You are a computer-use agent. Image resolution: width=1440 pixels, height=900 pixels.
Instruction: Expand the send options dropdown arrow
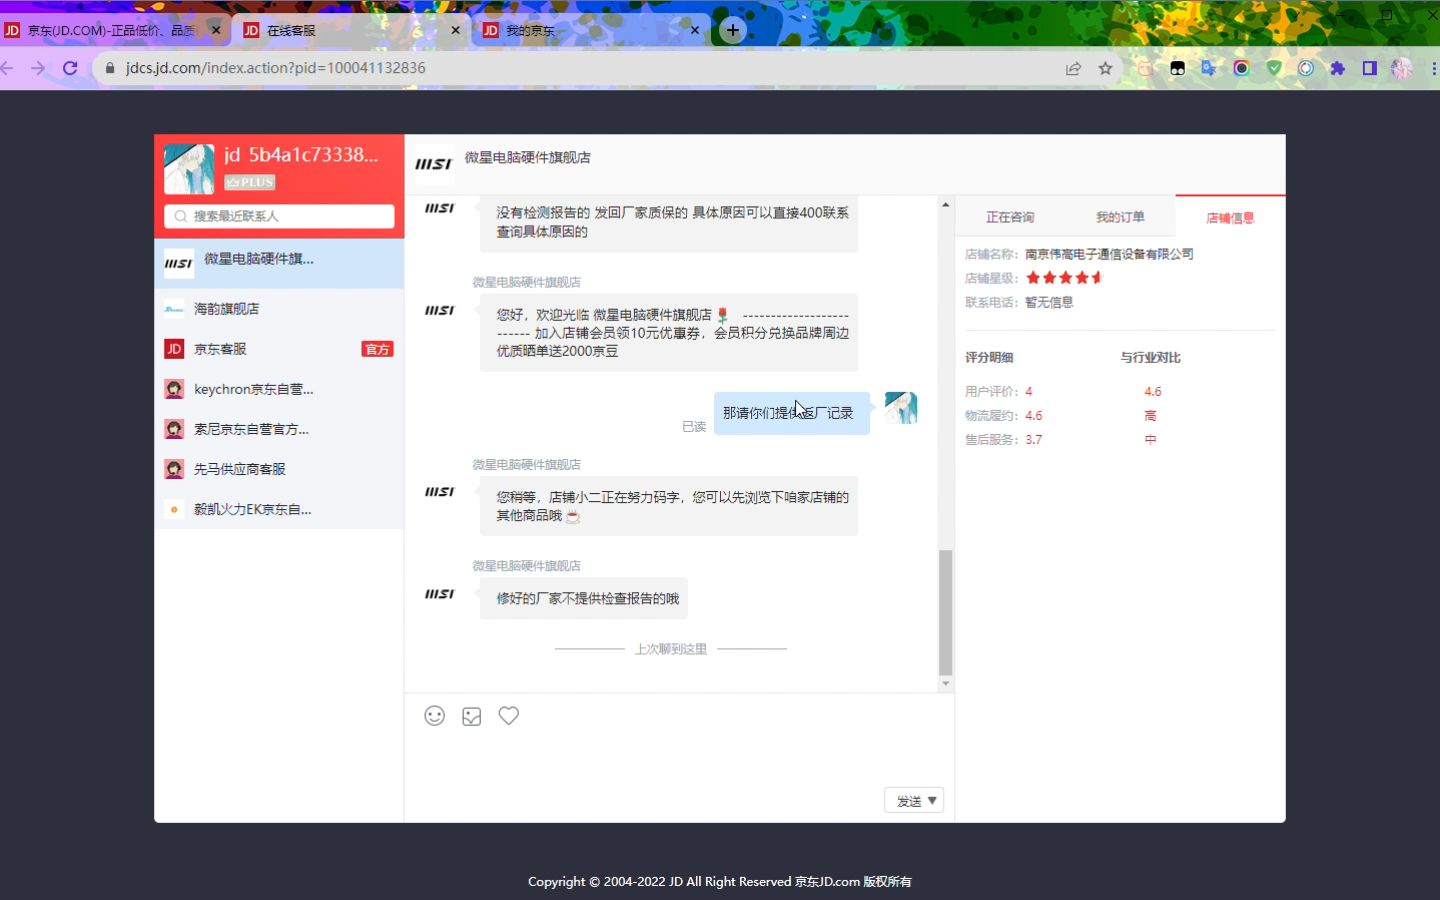click(x=932, y=801)
